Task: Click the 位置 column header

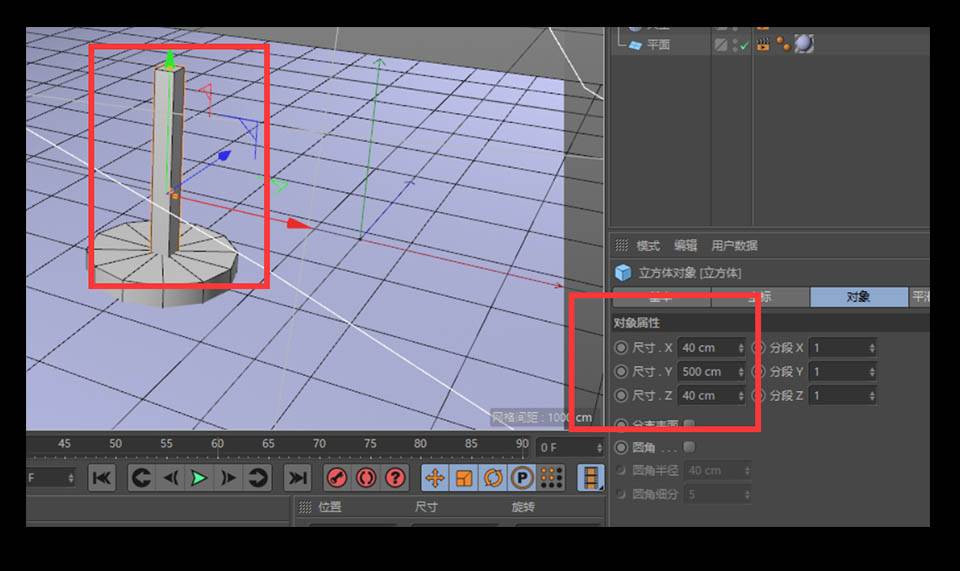Action: click(x=330, y=507)
